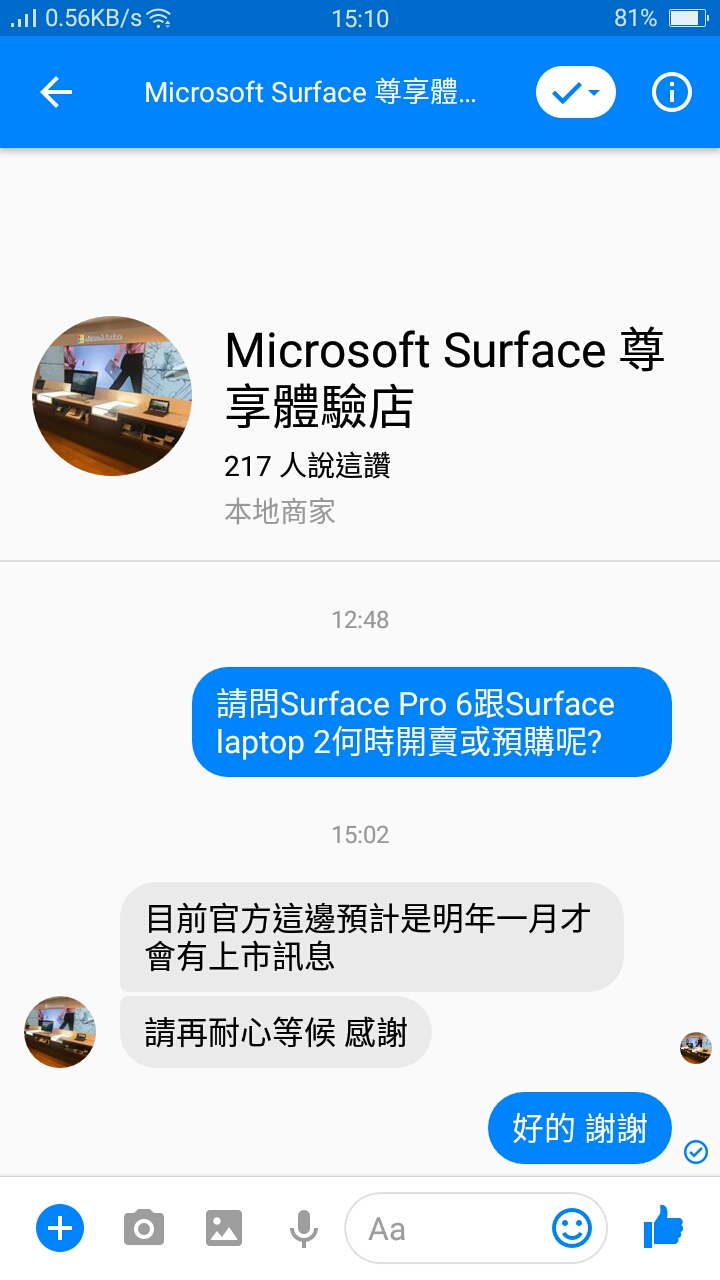Tap the small seen-by avatar indicator

pos(696,1048)
